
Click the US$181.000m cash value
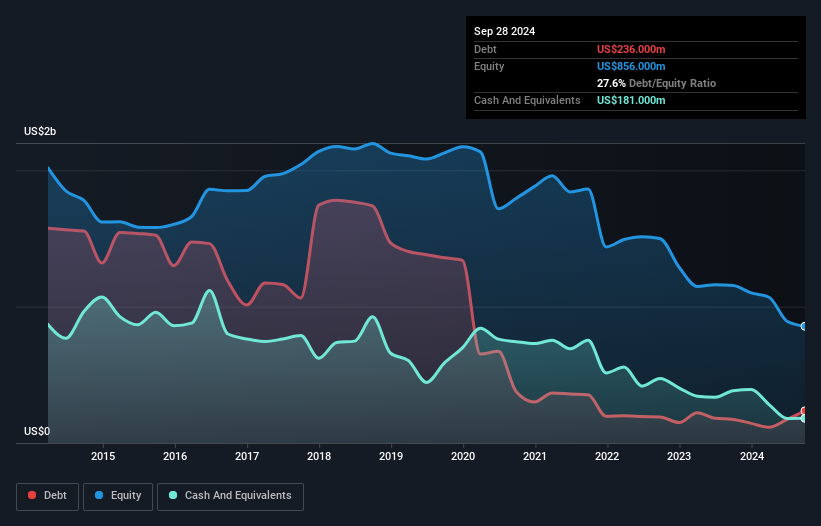(x=631, y=100)
